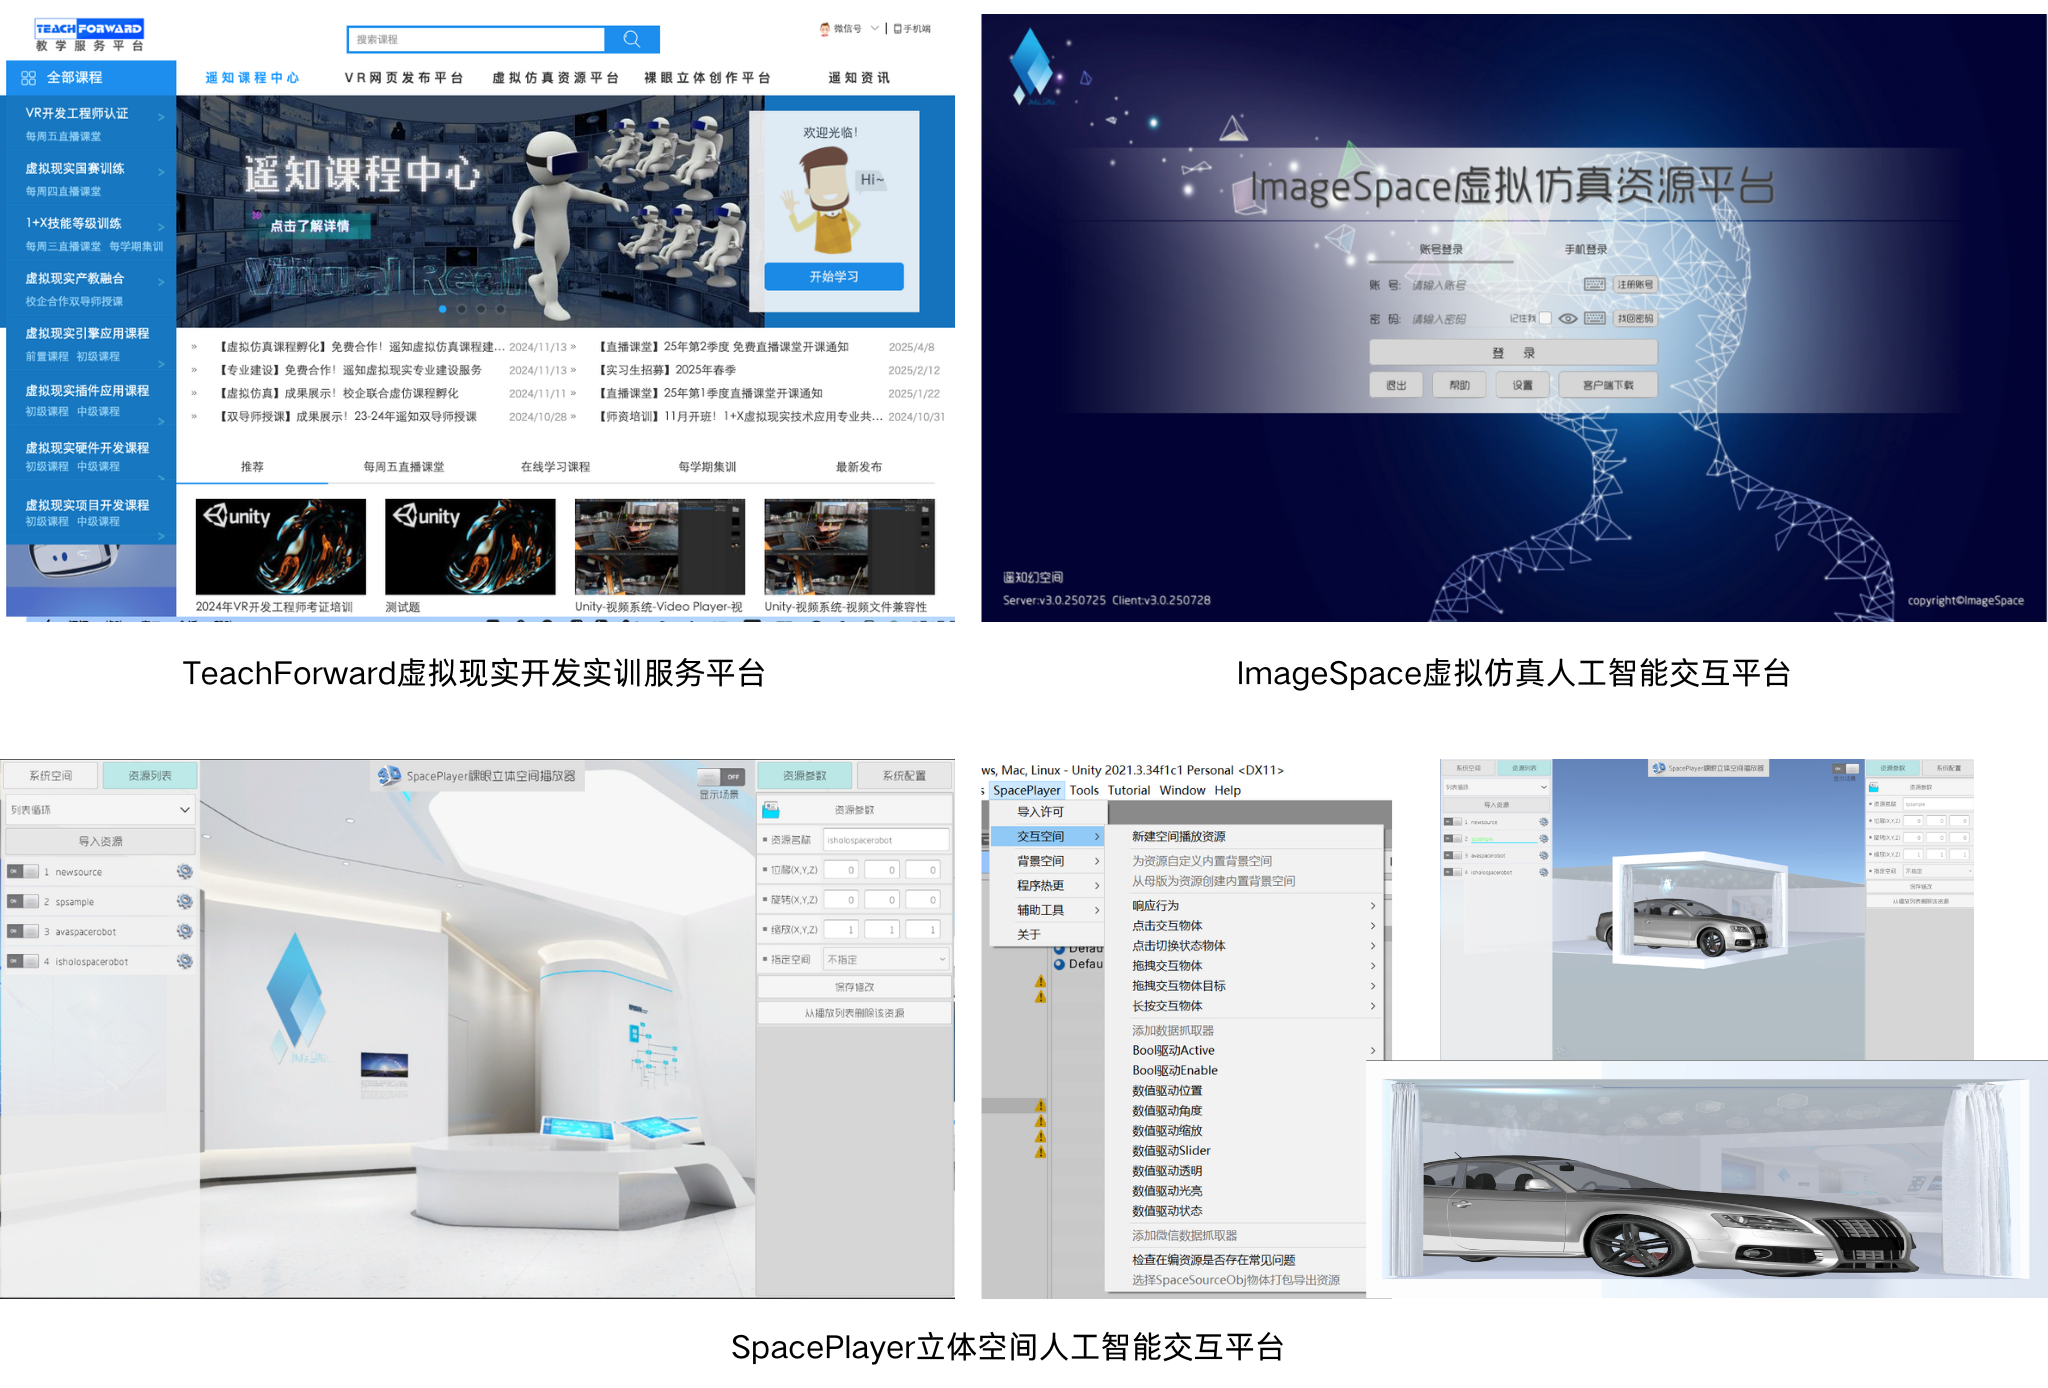Open virtual keyboard icon for 密码 field
This screenshot has width=2048, height=1388.
pyautogui.click(x=1594, y=319)
